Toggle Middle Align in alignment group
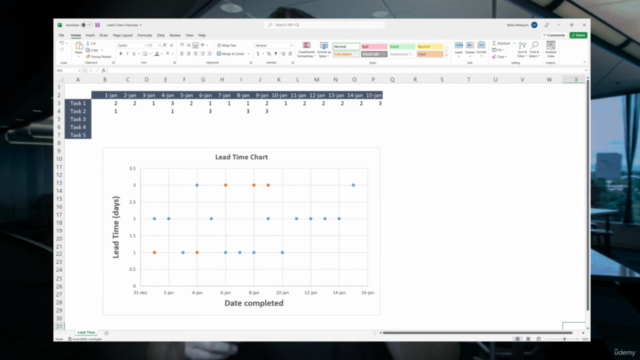 [189, 45]
